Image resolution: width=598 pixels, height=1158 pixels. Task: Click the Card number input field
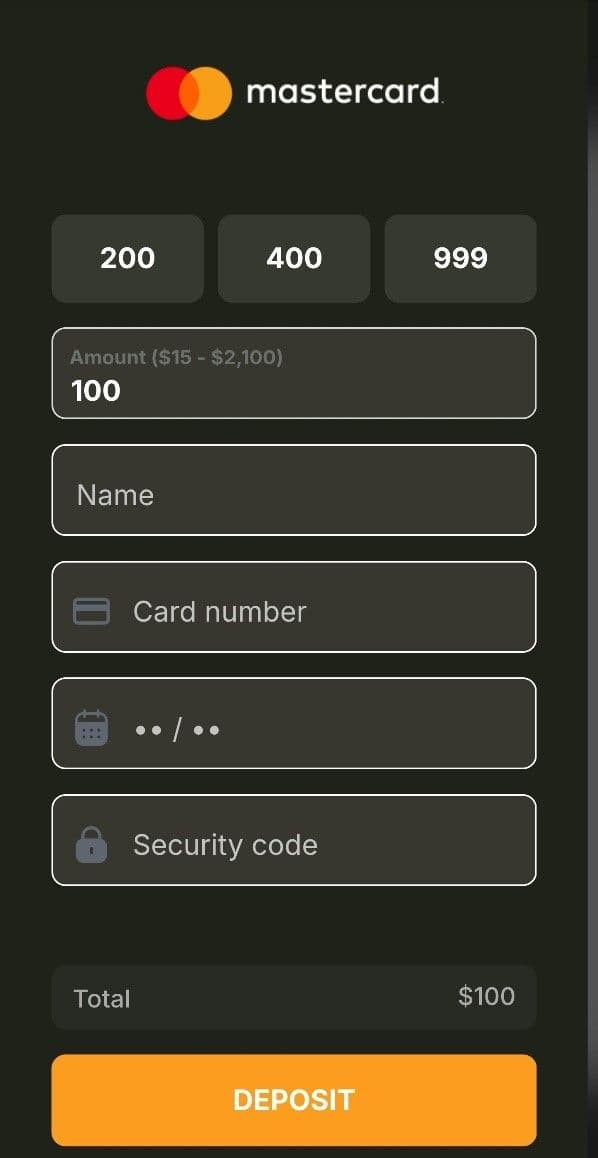click(293, 610)
